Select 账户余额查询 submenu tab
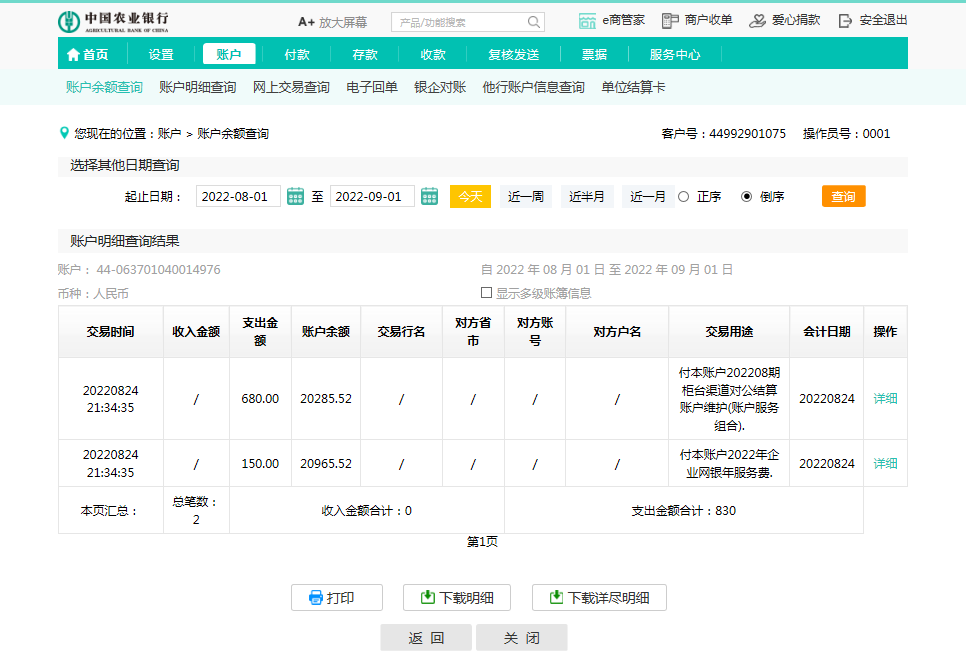Image resolution: width=966 pixels, height=671 pixels. coord(104,87)
